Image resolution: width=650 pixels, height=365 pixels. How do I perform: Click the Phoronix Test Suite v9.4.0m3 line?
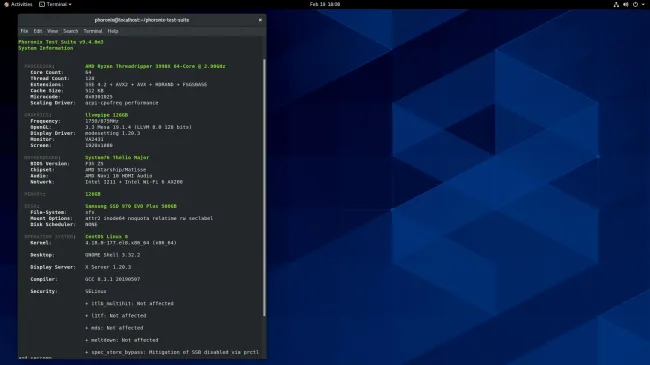(x=61, y=42)
